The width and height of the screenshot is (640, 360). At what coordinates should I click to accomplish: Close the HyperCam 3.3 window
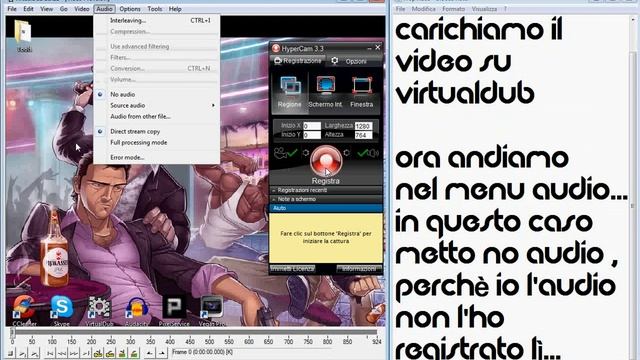click(x=378, y=48)
